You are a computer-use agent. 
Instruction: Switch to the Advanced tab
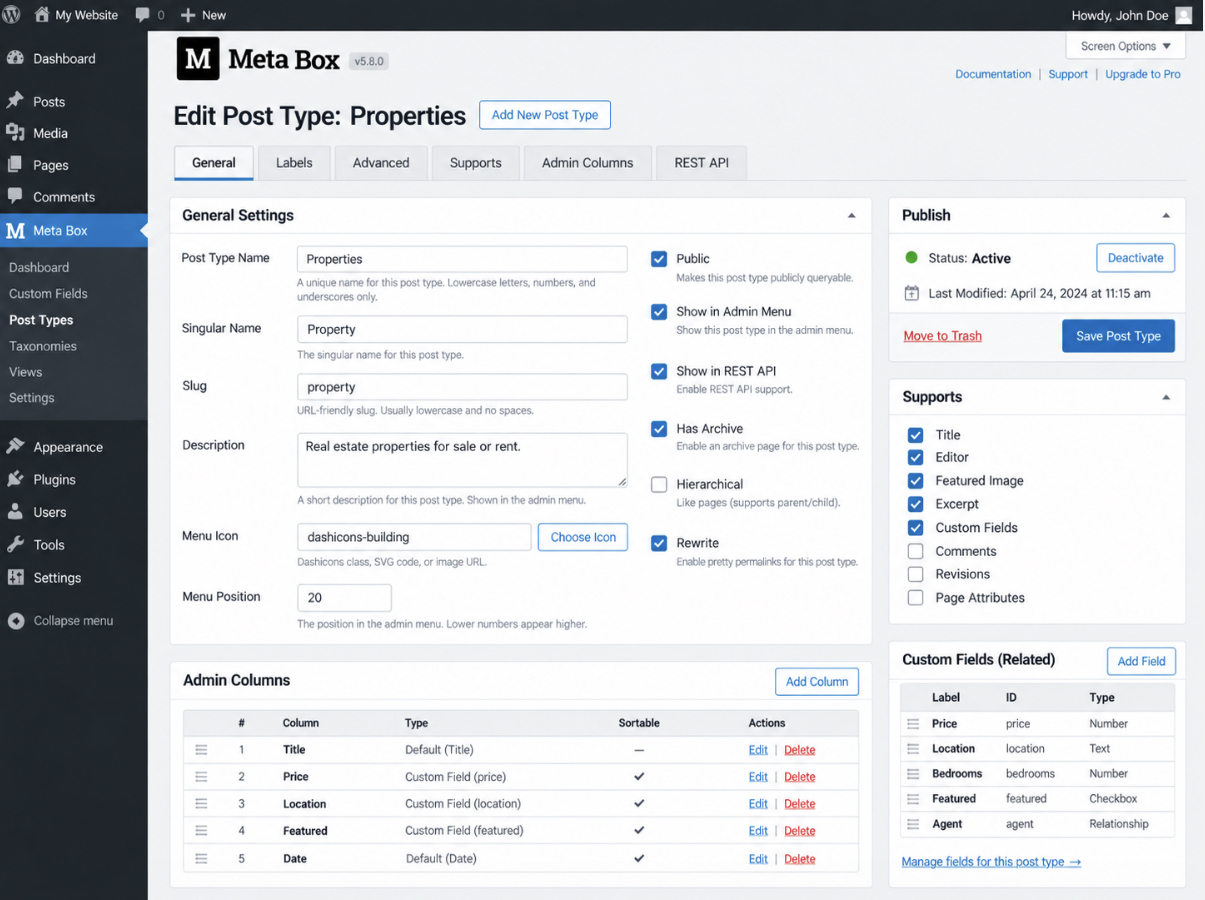[381, 163]
